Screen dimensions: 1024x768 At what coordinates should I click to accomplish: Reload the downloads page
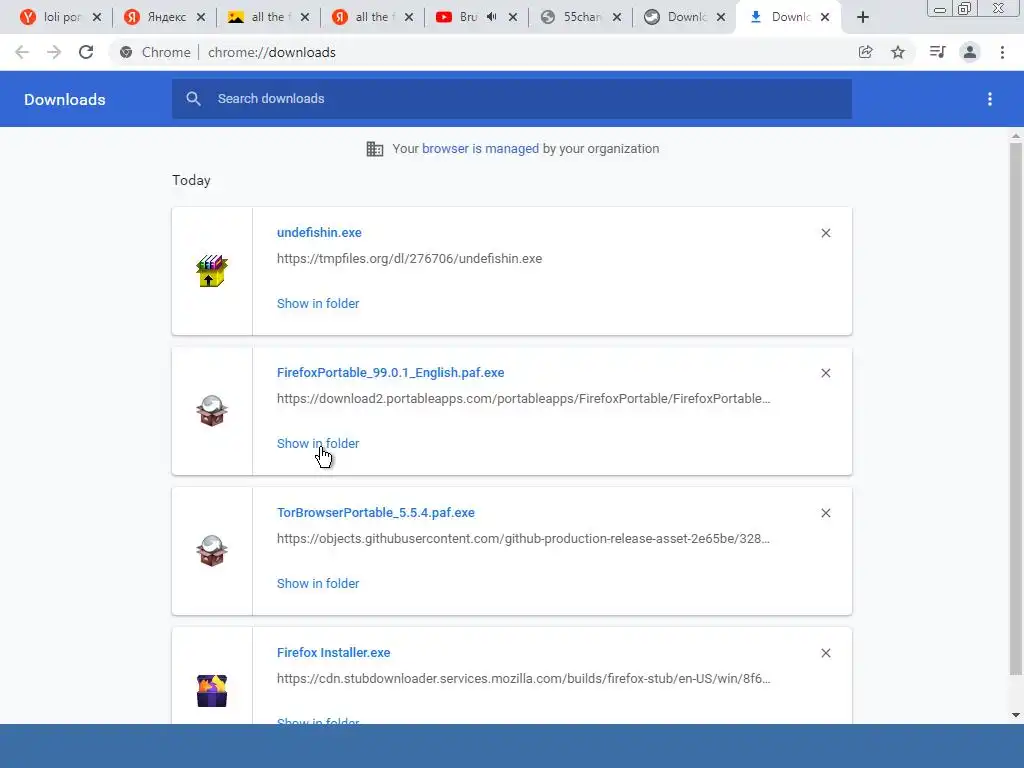[86, 52]
